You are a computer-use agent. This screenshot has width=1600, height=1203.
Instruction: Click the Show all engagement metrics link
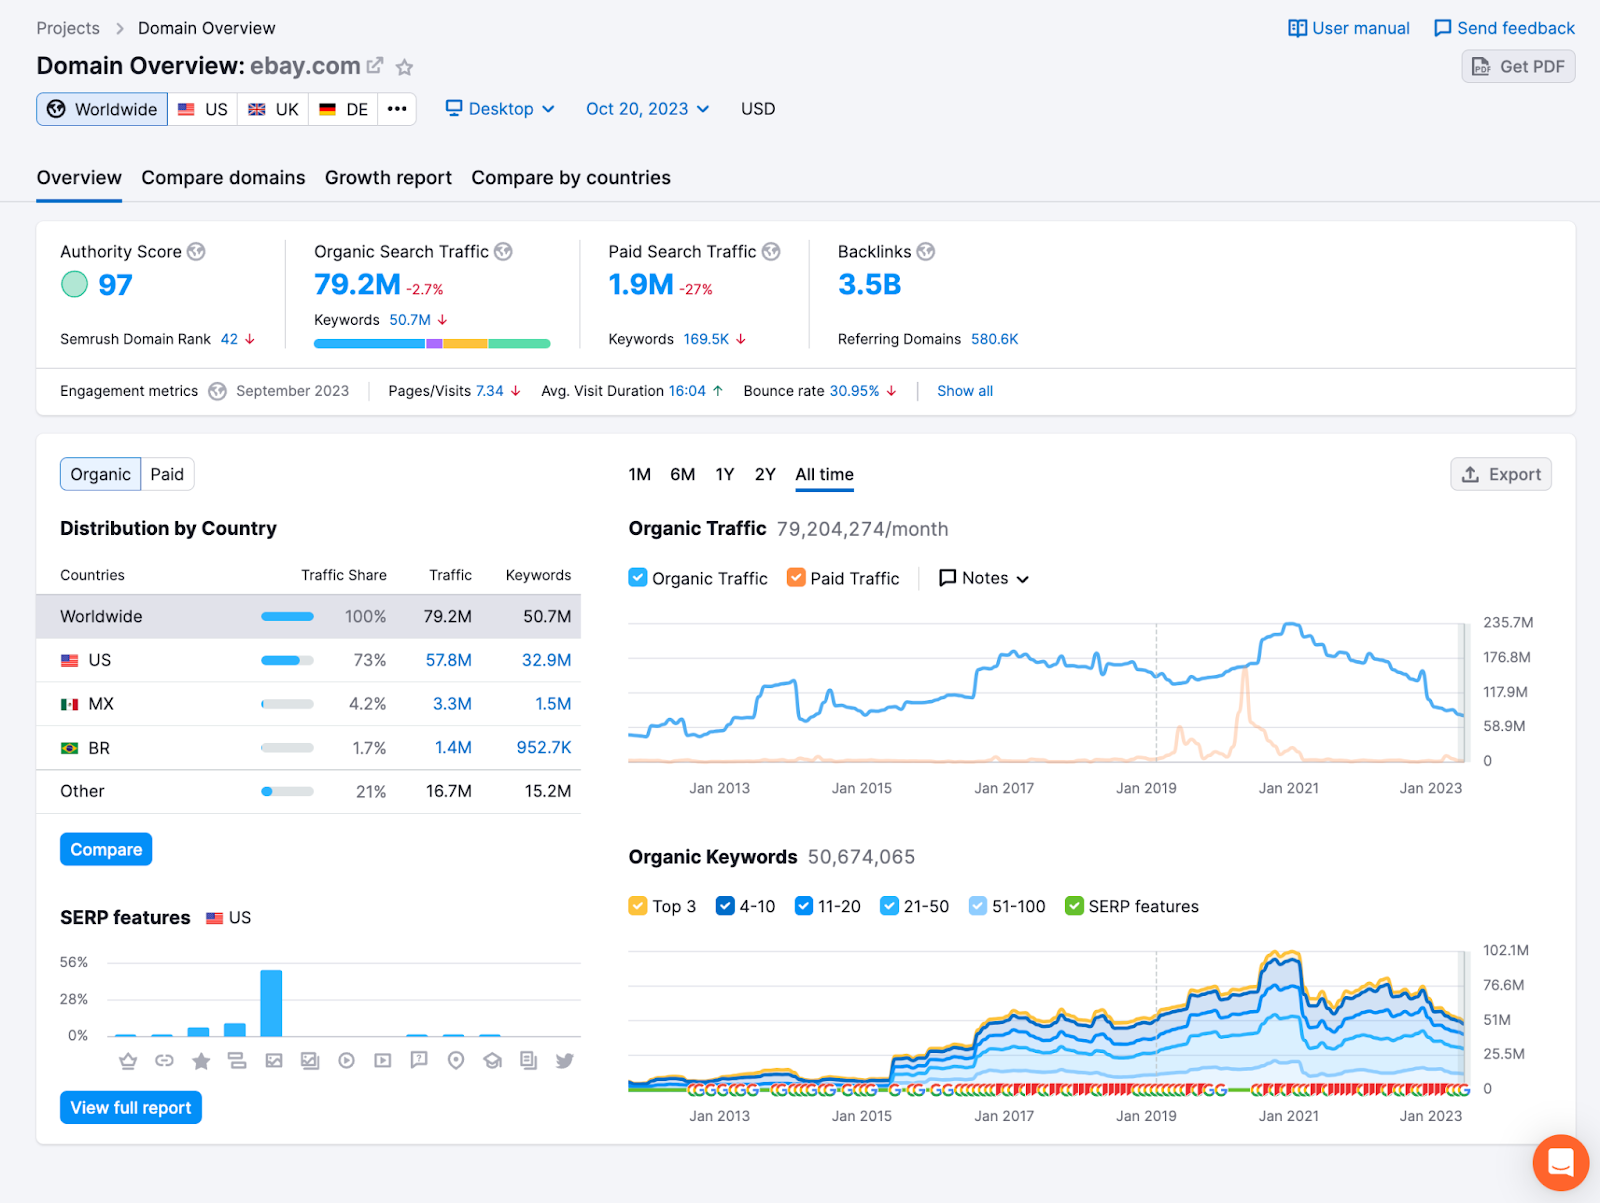pos(965,391)
